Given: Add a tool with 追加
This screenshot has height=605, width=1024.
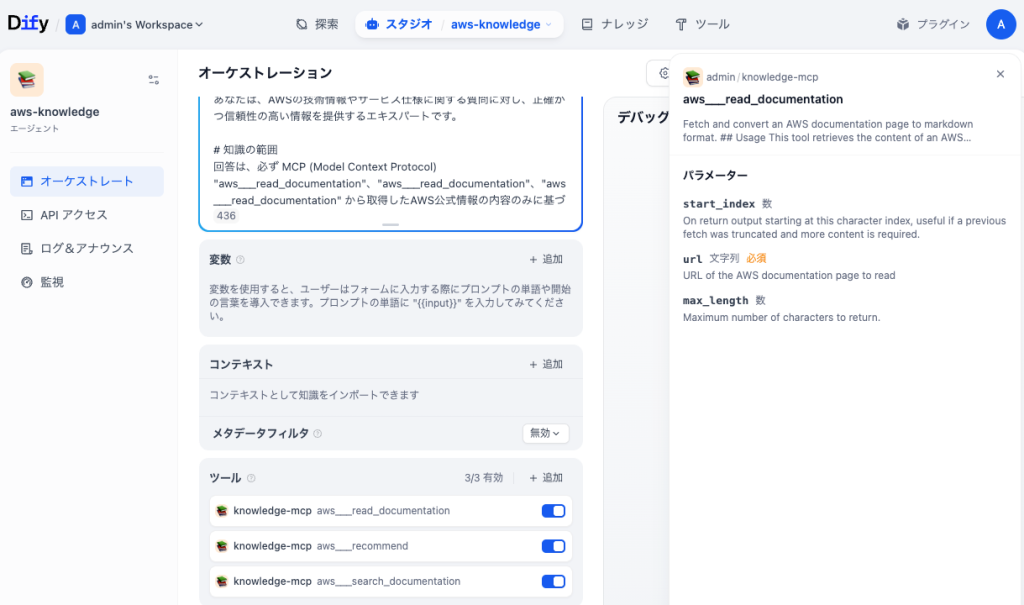Looking at the screenshot, I should point(546,478).
